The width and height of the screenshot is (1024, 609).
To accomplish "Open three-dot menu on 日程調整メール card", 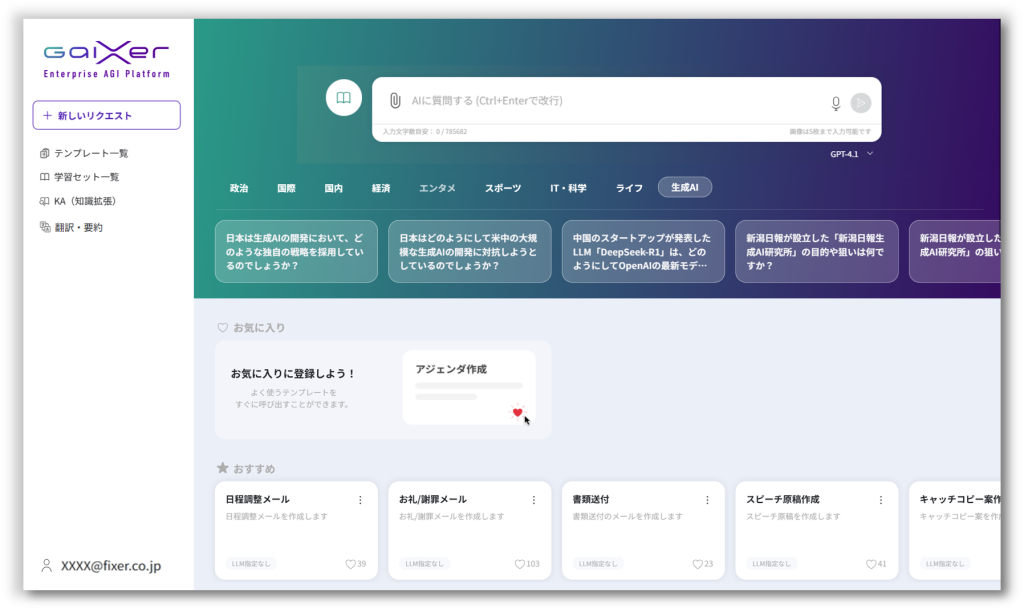I will (x=360, y=500).
